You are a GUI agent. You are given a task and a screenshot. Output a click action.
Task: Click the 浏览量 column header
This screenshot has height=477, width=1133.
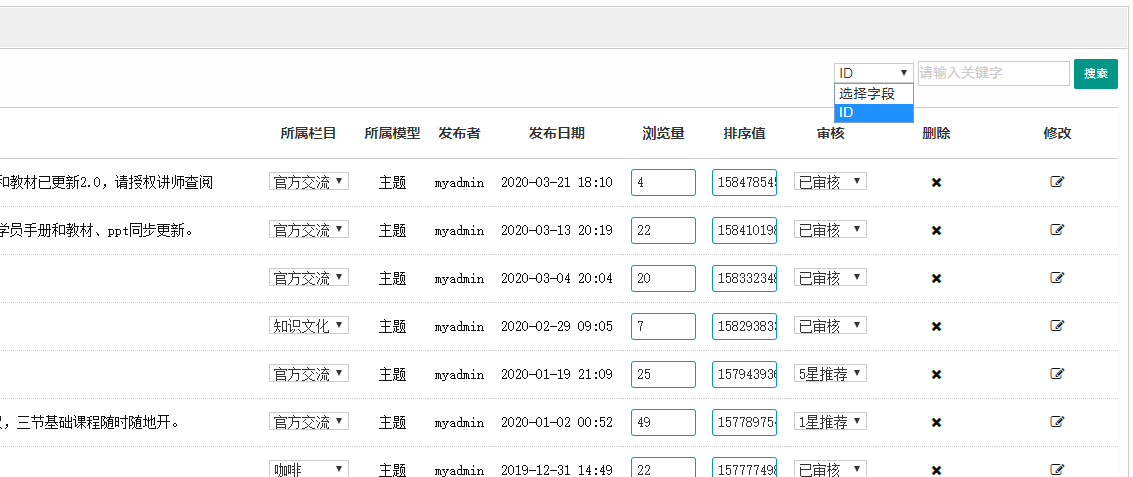[x=663, y=134]
